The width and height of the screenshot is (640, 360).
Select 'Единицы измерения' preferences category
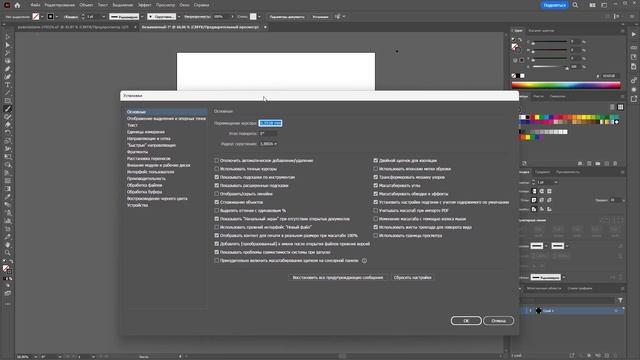tap(146, 132)
